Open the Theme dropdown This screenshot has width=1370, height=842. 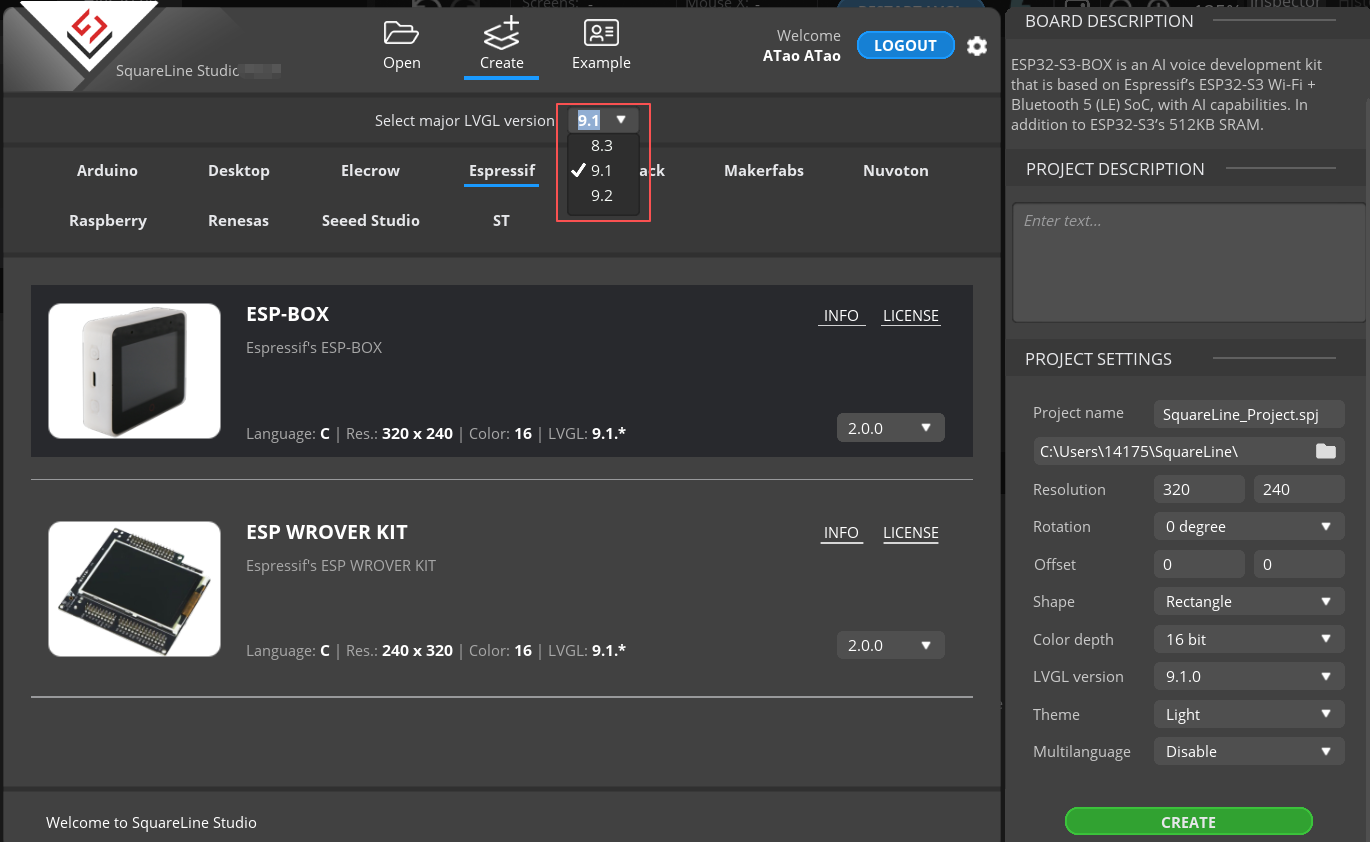[1248, 714]
